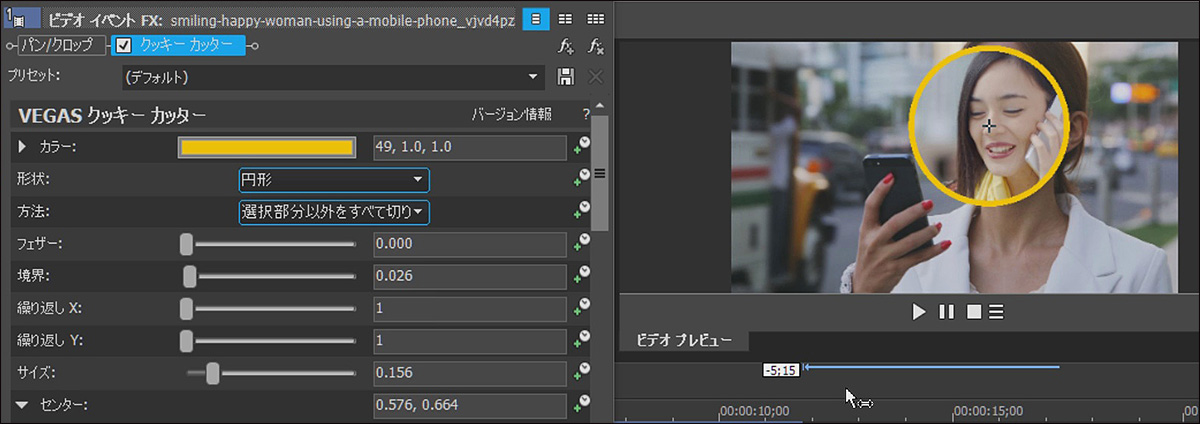
Task: Delete preset with the X icon
Action: 595,77
